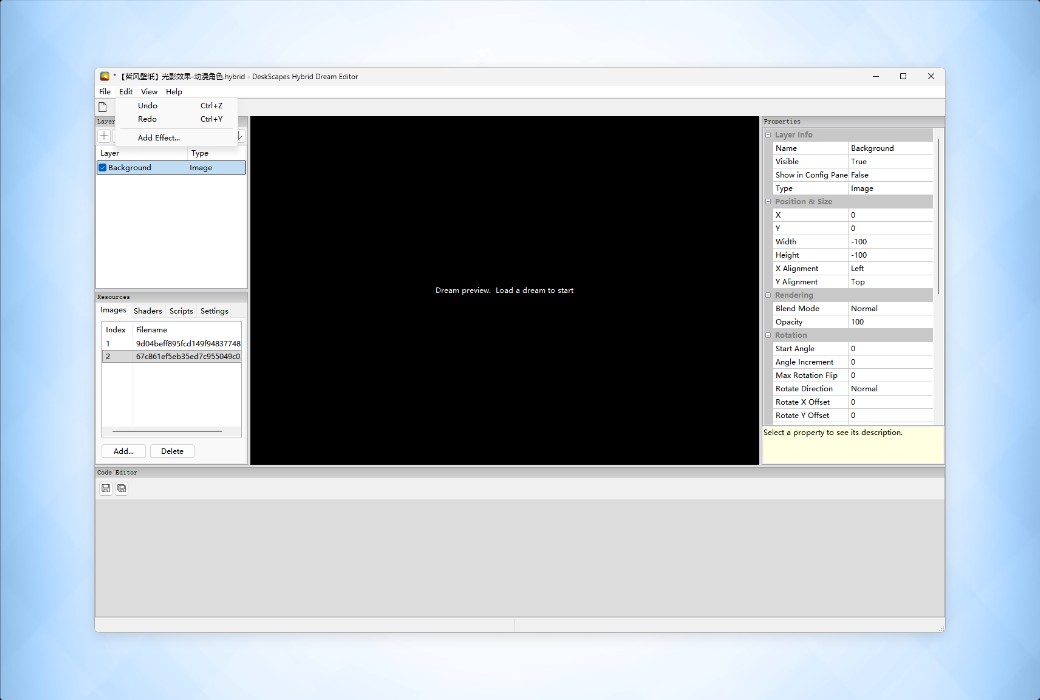Close the open Edit menu
The height and width of the screenshot is (700, 1040).
pyautogui.click(x=126, y=92)
